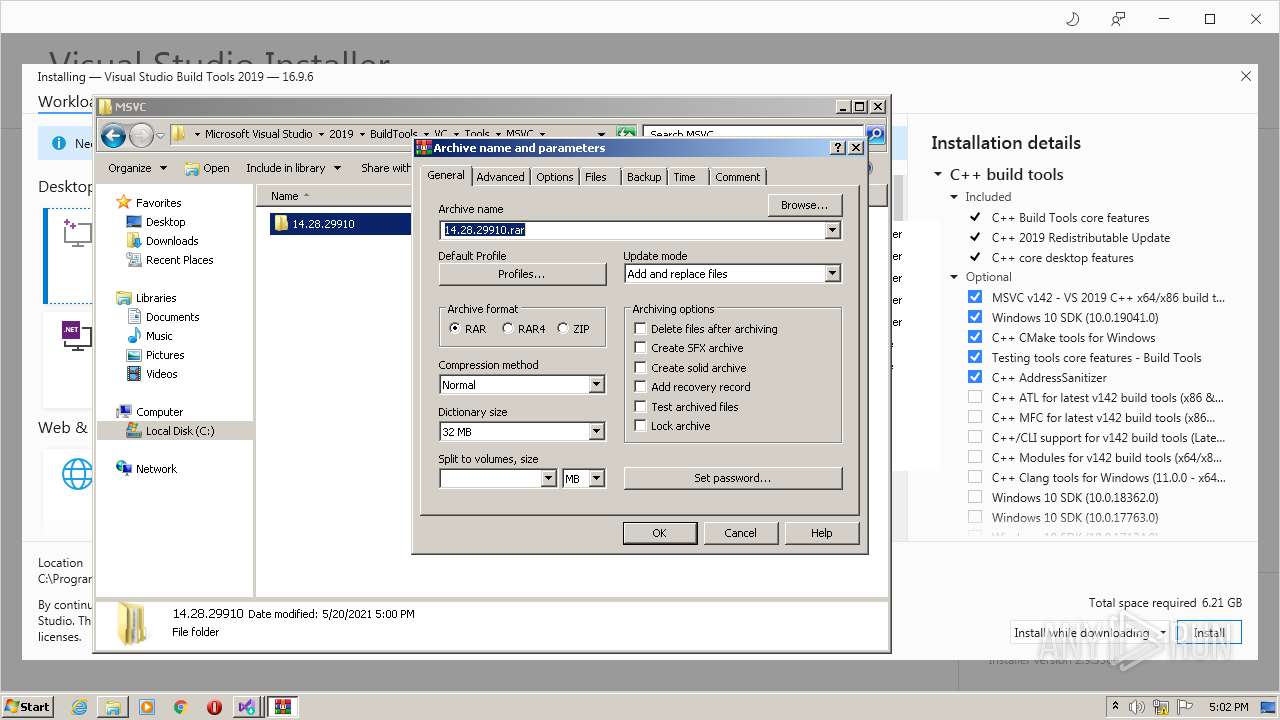Click the C++ desktop workload icon

77,234
